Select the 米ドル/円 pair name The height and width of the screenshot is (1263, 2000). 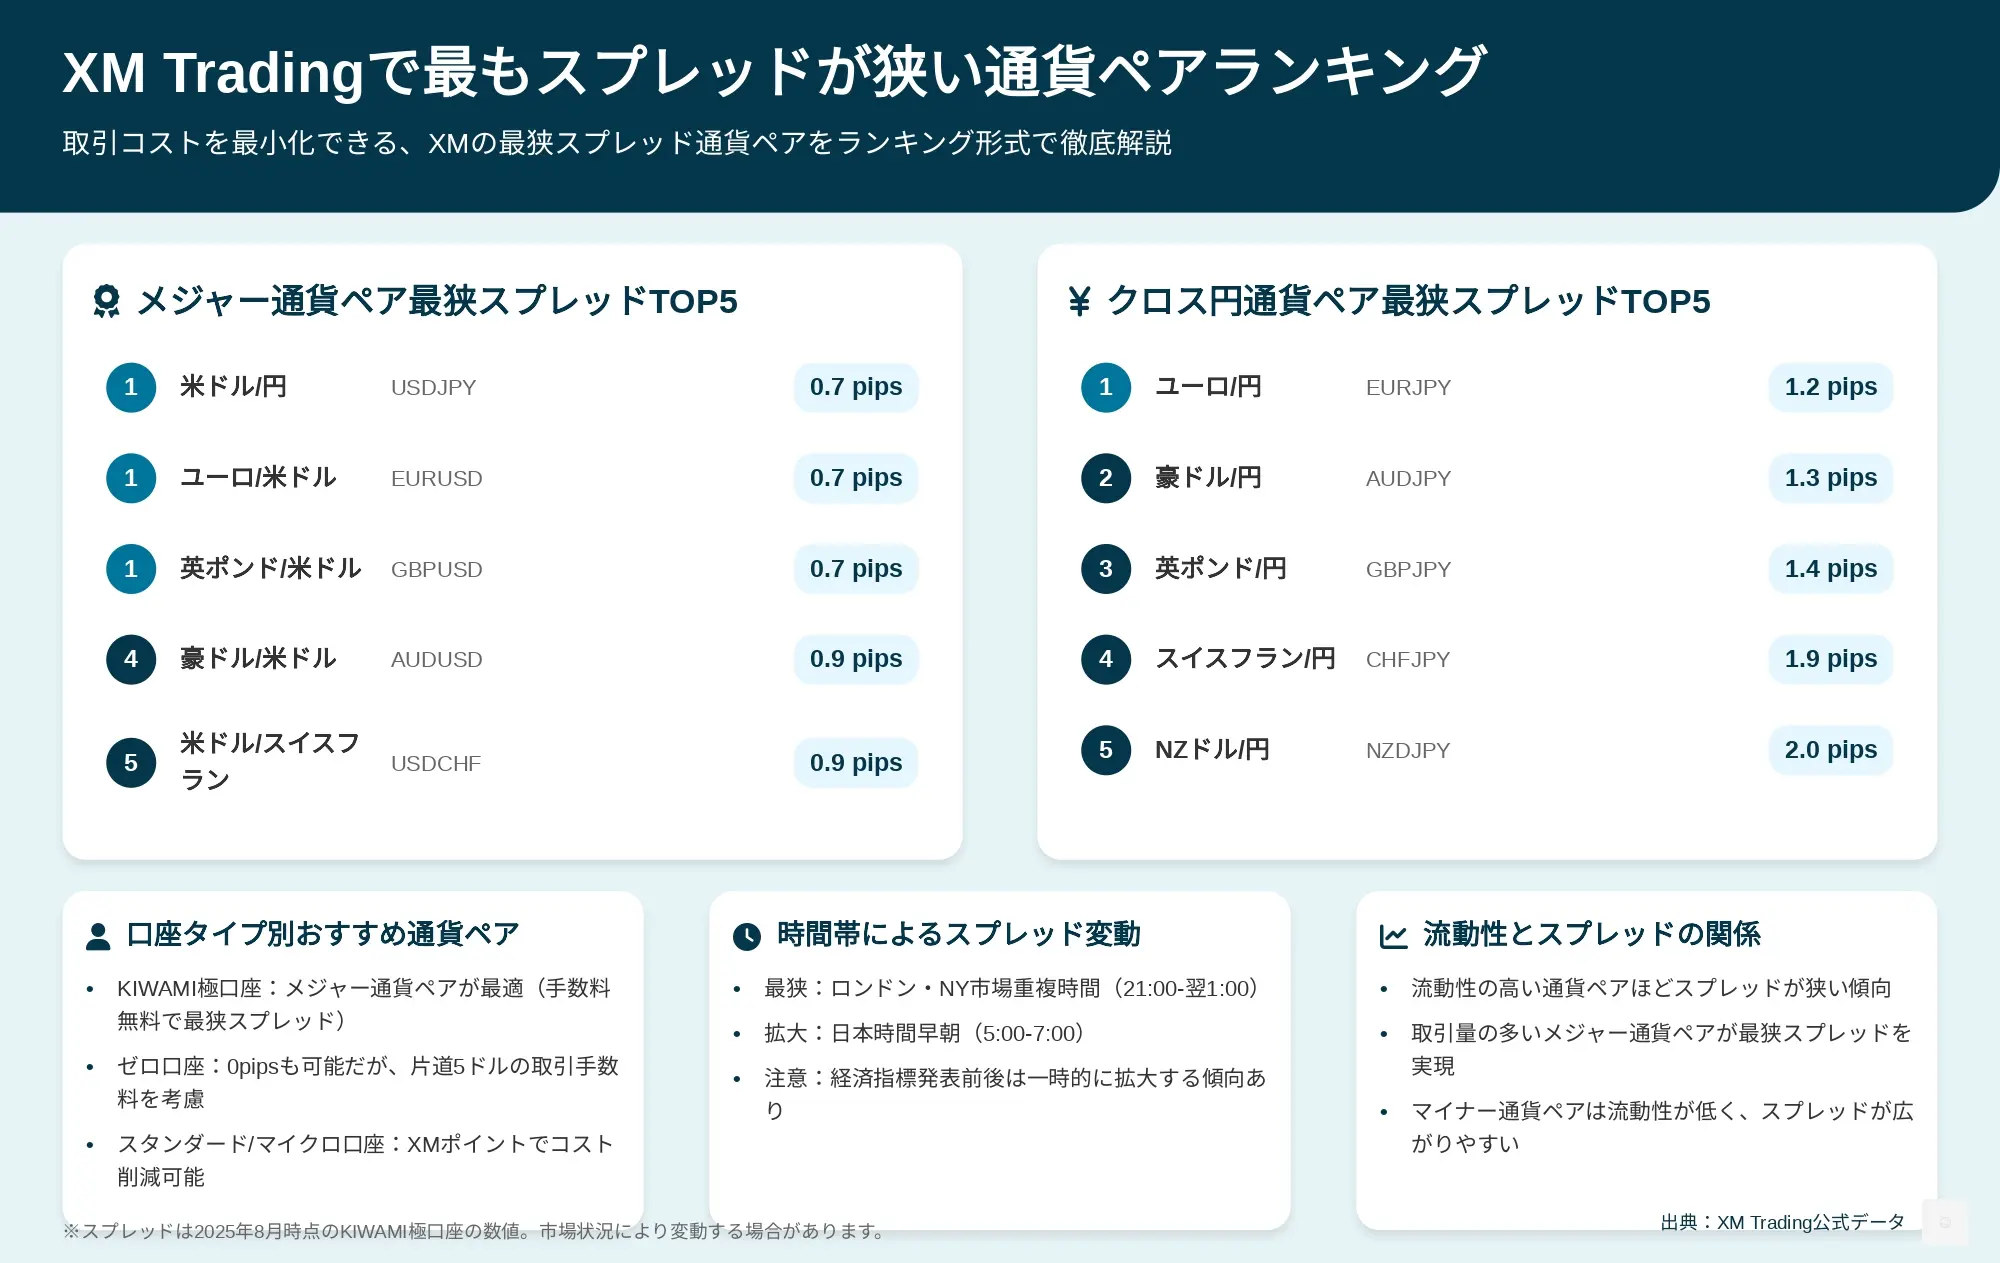tap(233, 387)
